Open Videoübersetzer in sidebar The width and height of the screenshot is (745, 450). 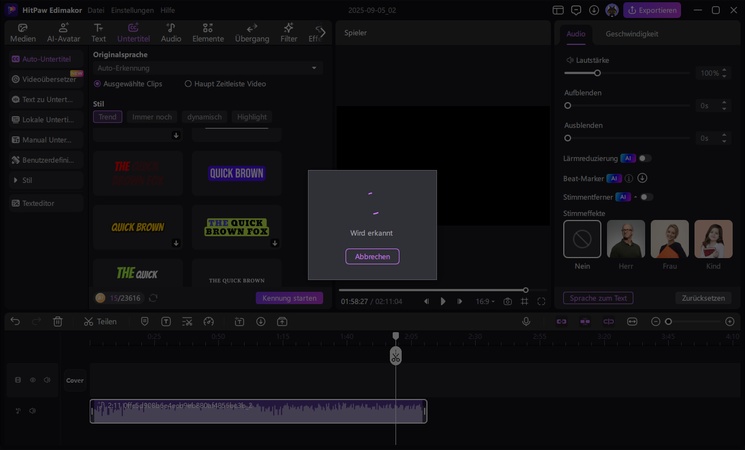coord(46,79)
